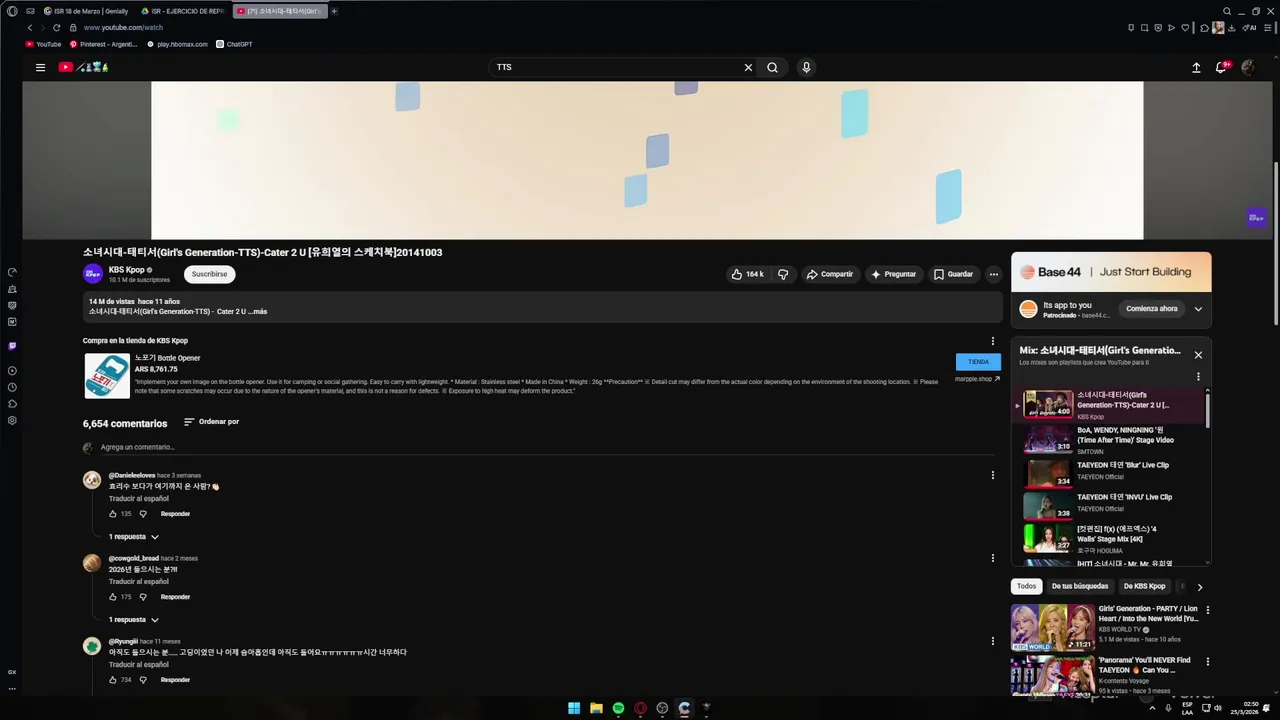Open File Explorer from the taskbar
Viewport: 1280px width, 720px height.
(596, 708)
